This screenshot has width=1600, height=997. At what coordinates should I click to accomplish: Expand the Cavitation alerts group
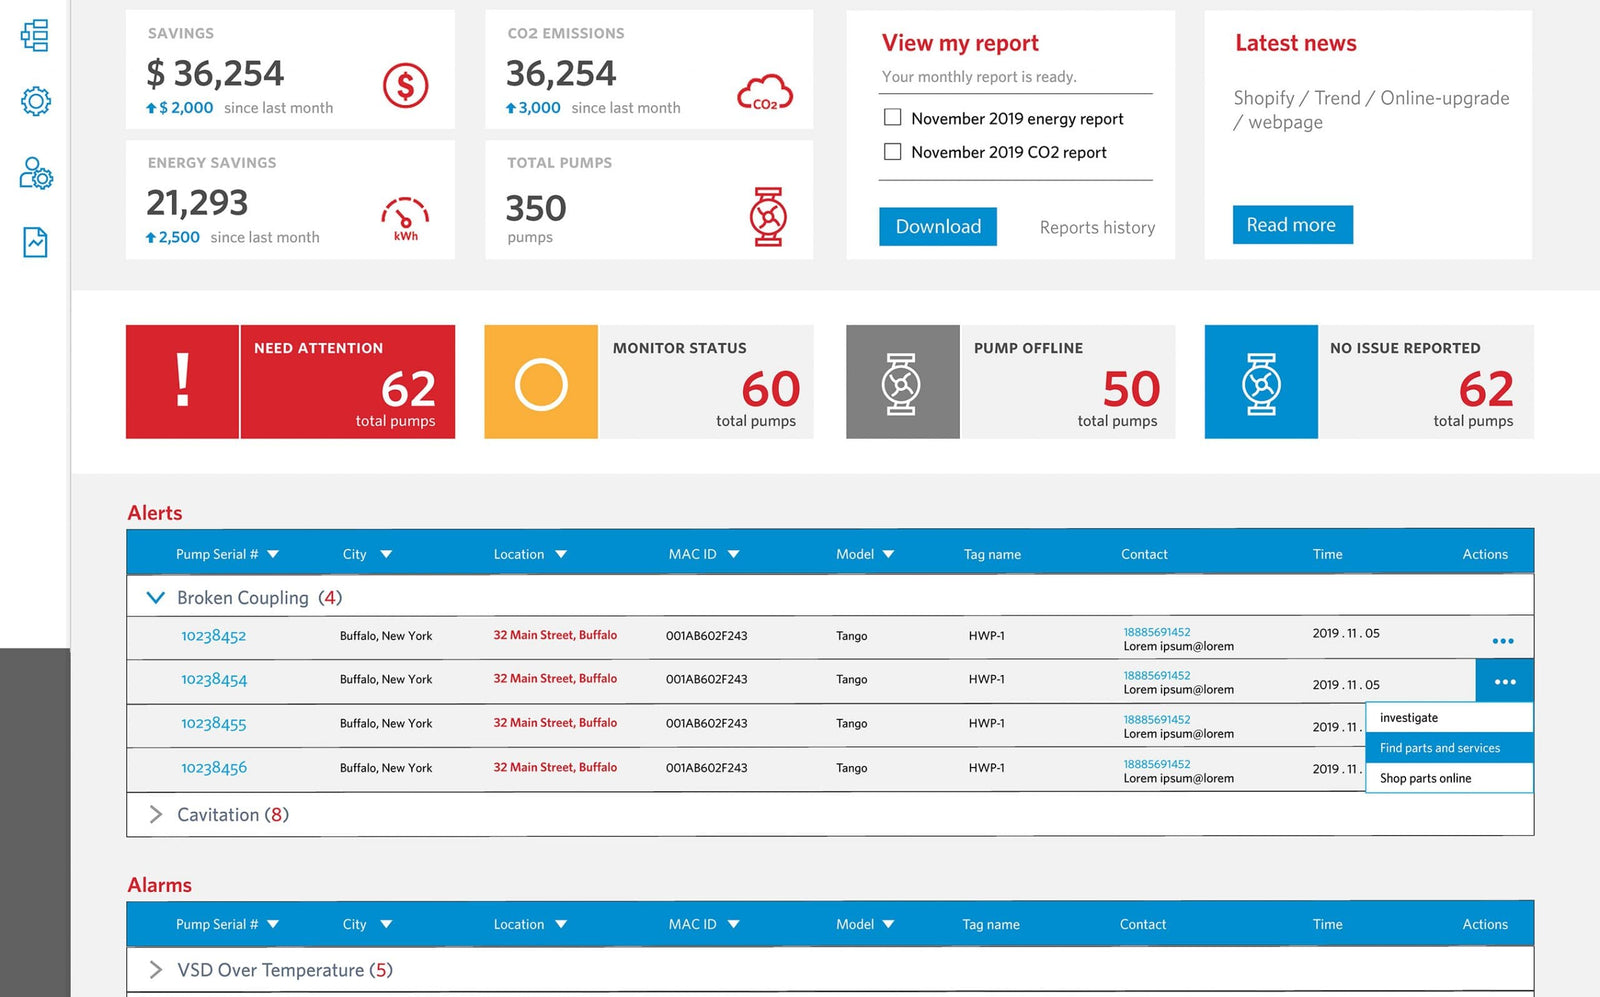pyautogui.click(x=155, y=814)
